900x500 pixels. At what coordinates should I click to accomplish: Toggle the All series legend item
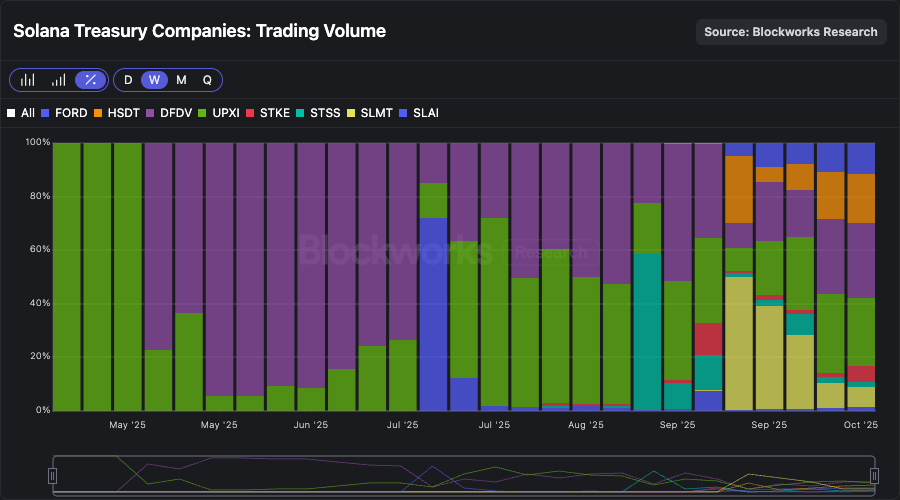[x=21, y=113]
